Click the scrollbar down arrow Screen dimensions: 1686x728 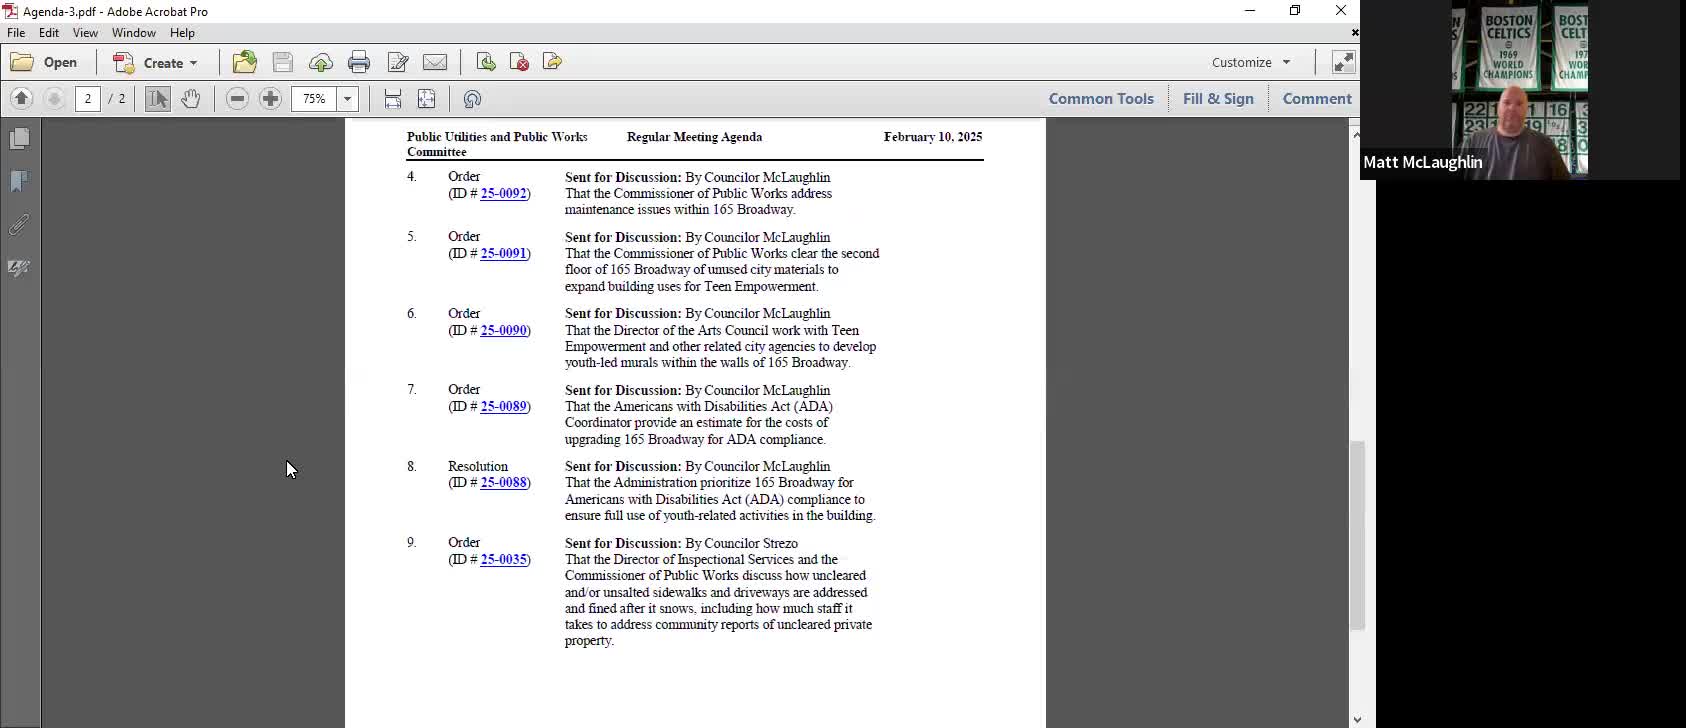tap(1357, 720)
